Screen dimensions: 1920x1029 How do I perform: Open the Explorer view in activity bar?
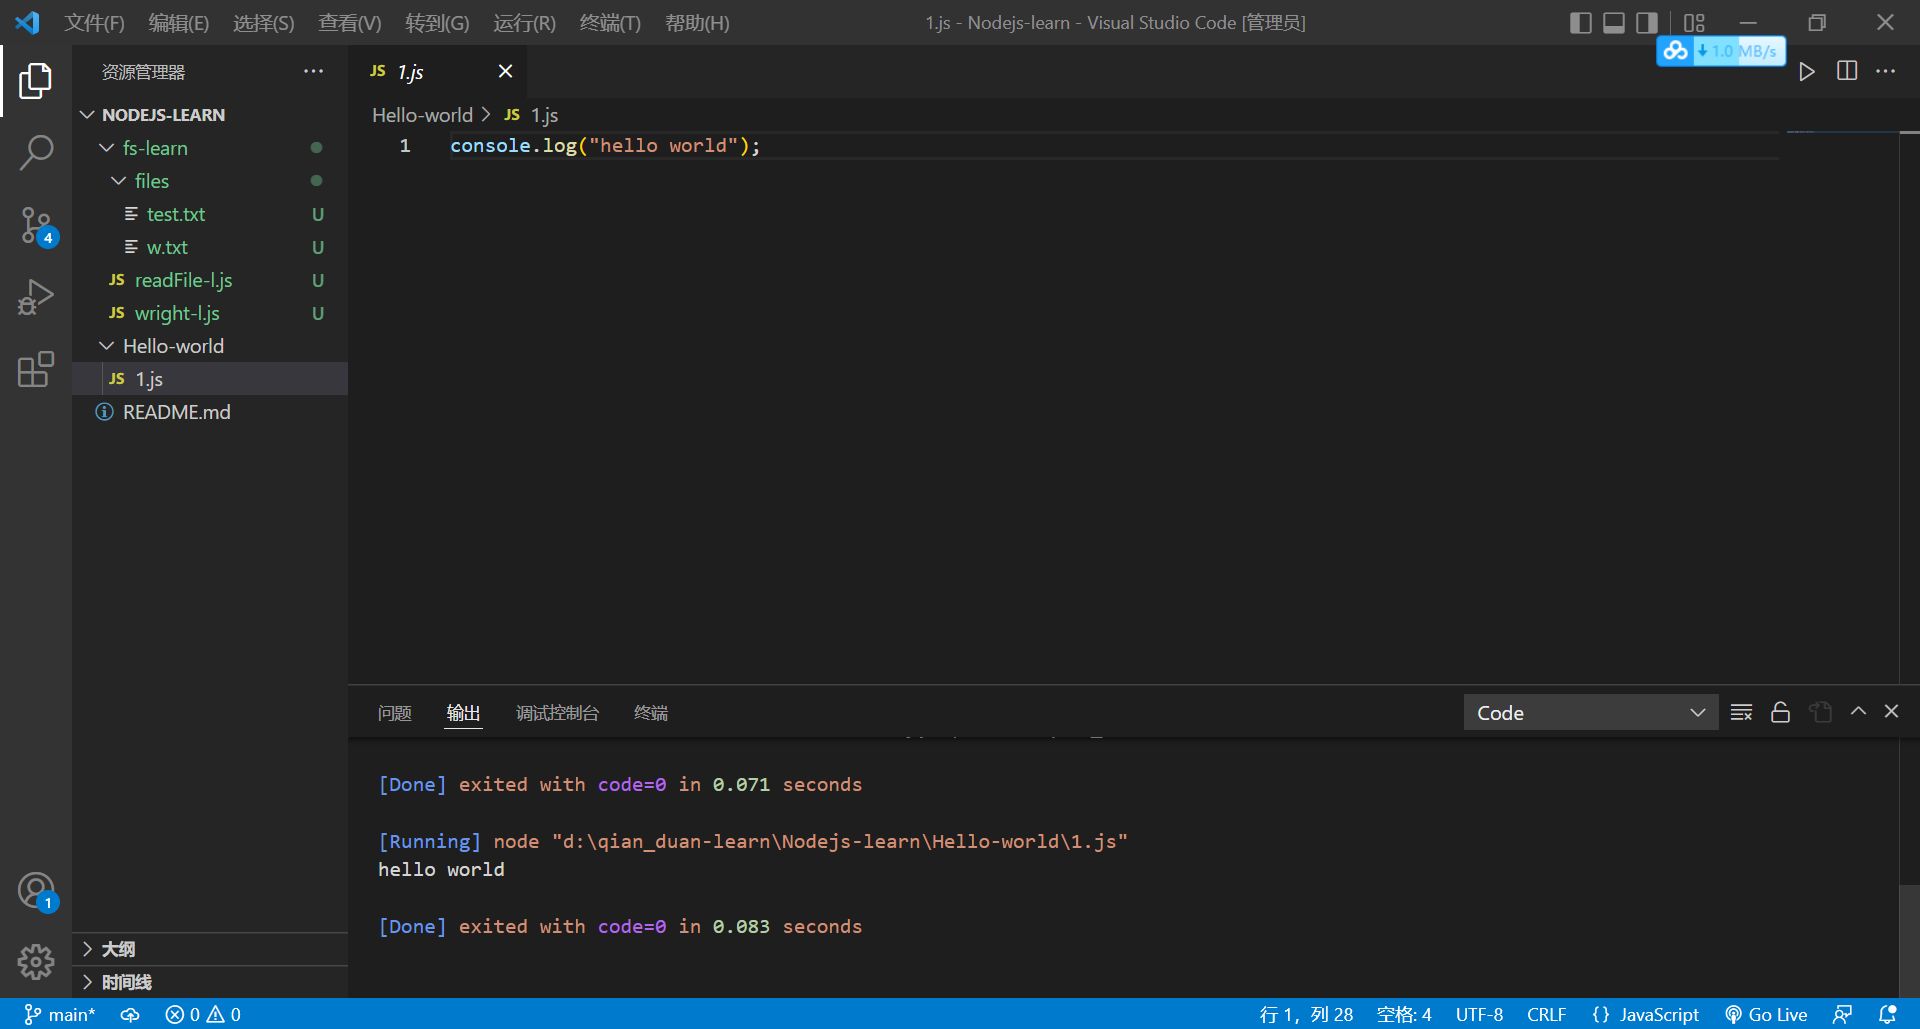pyautogui.click(x=35, y=81)
